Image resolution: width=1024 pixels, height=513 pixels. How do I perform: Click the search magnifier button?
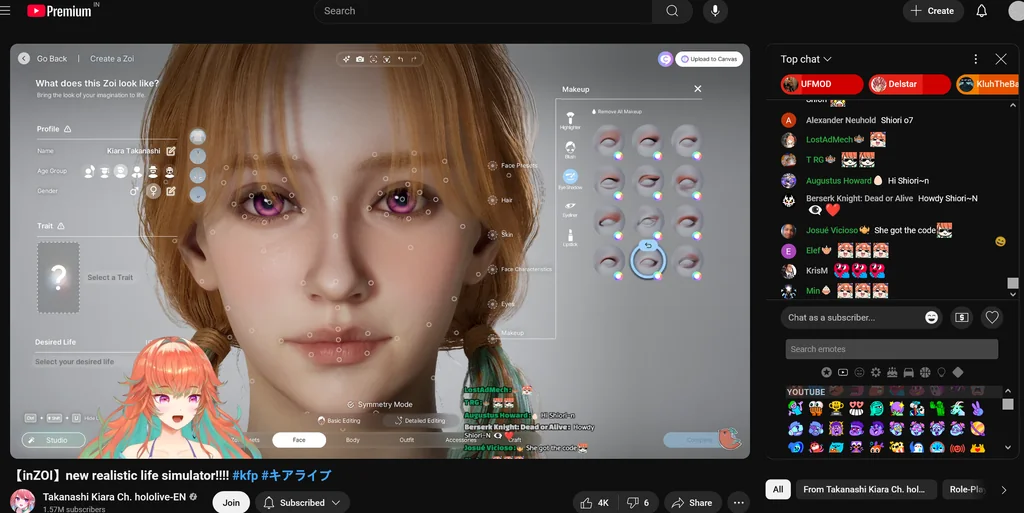click(672, 11)
